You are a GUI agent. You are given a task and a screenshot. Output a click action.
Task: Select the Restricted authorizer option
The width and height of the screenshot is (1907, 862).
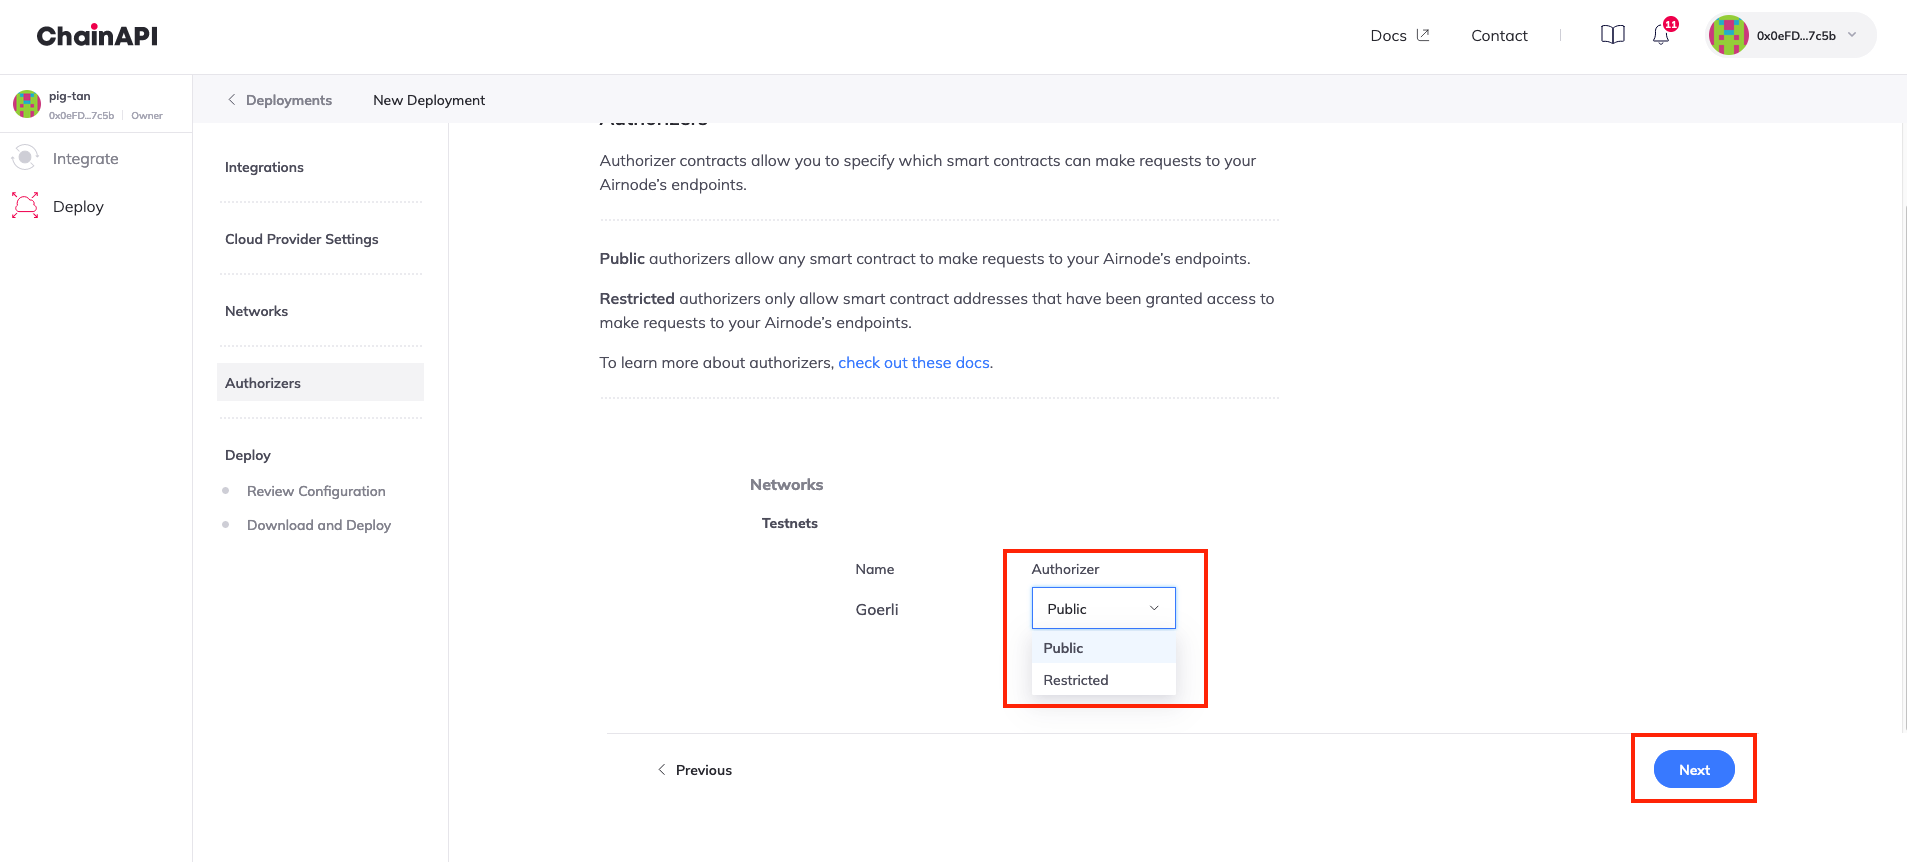click(x=1076, y=680)
